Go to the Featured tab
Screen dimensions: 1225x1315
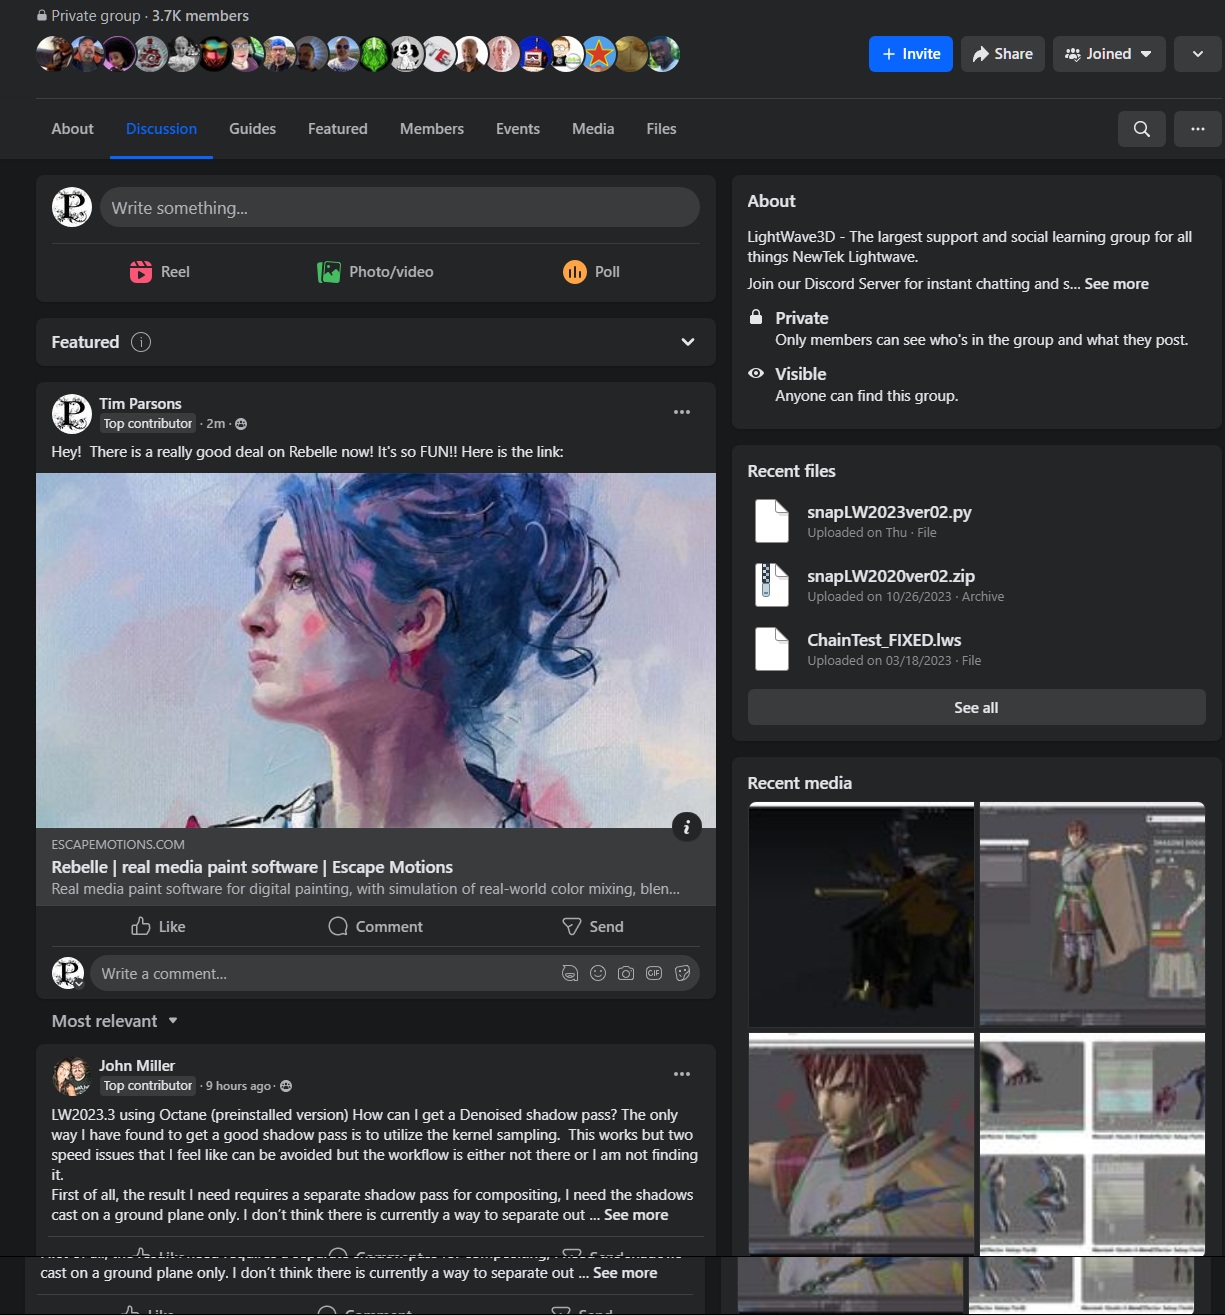(x=338, y=129)
